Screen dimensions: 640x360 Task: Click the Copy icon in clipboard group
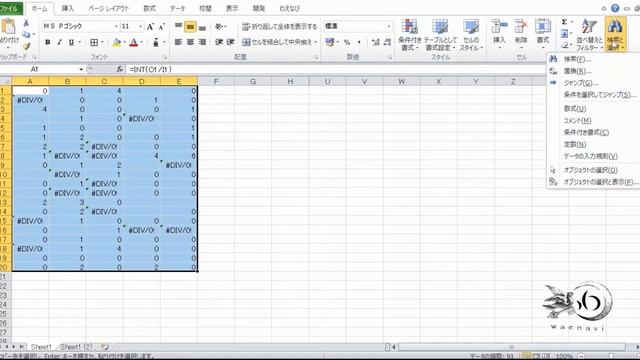(x=26, y=34)
